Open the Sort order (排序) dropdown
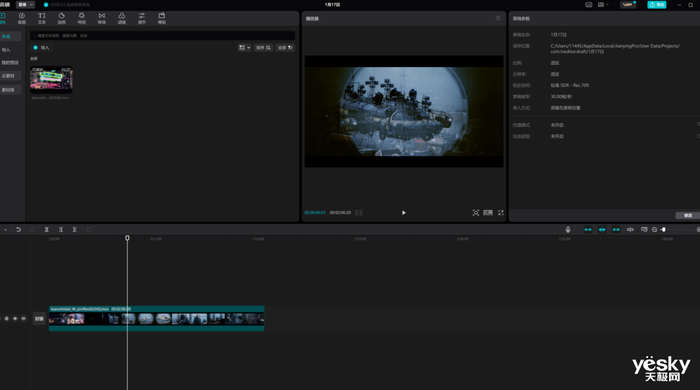Image resolution: width=700 pixels, height=390 pixels. (x=263, y=48)
